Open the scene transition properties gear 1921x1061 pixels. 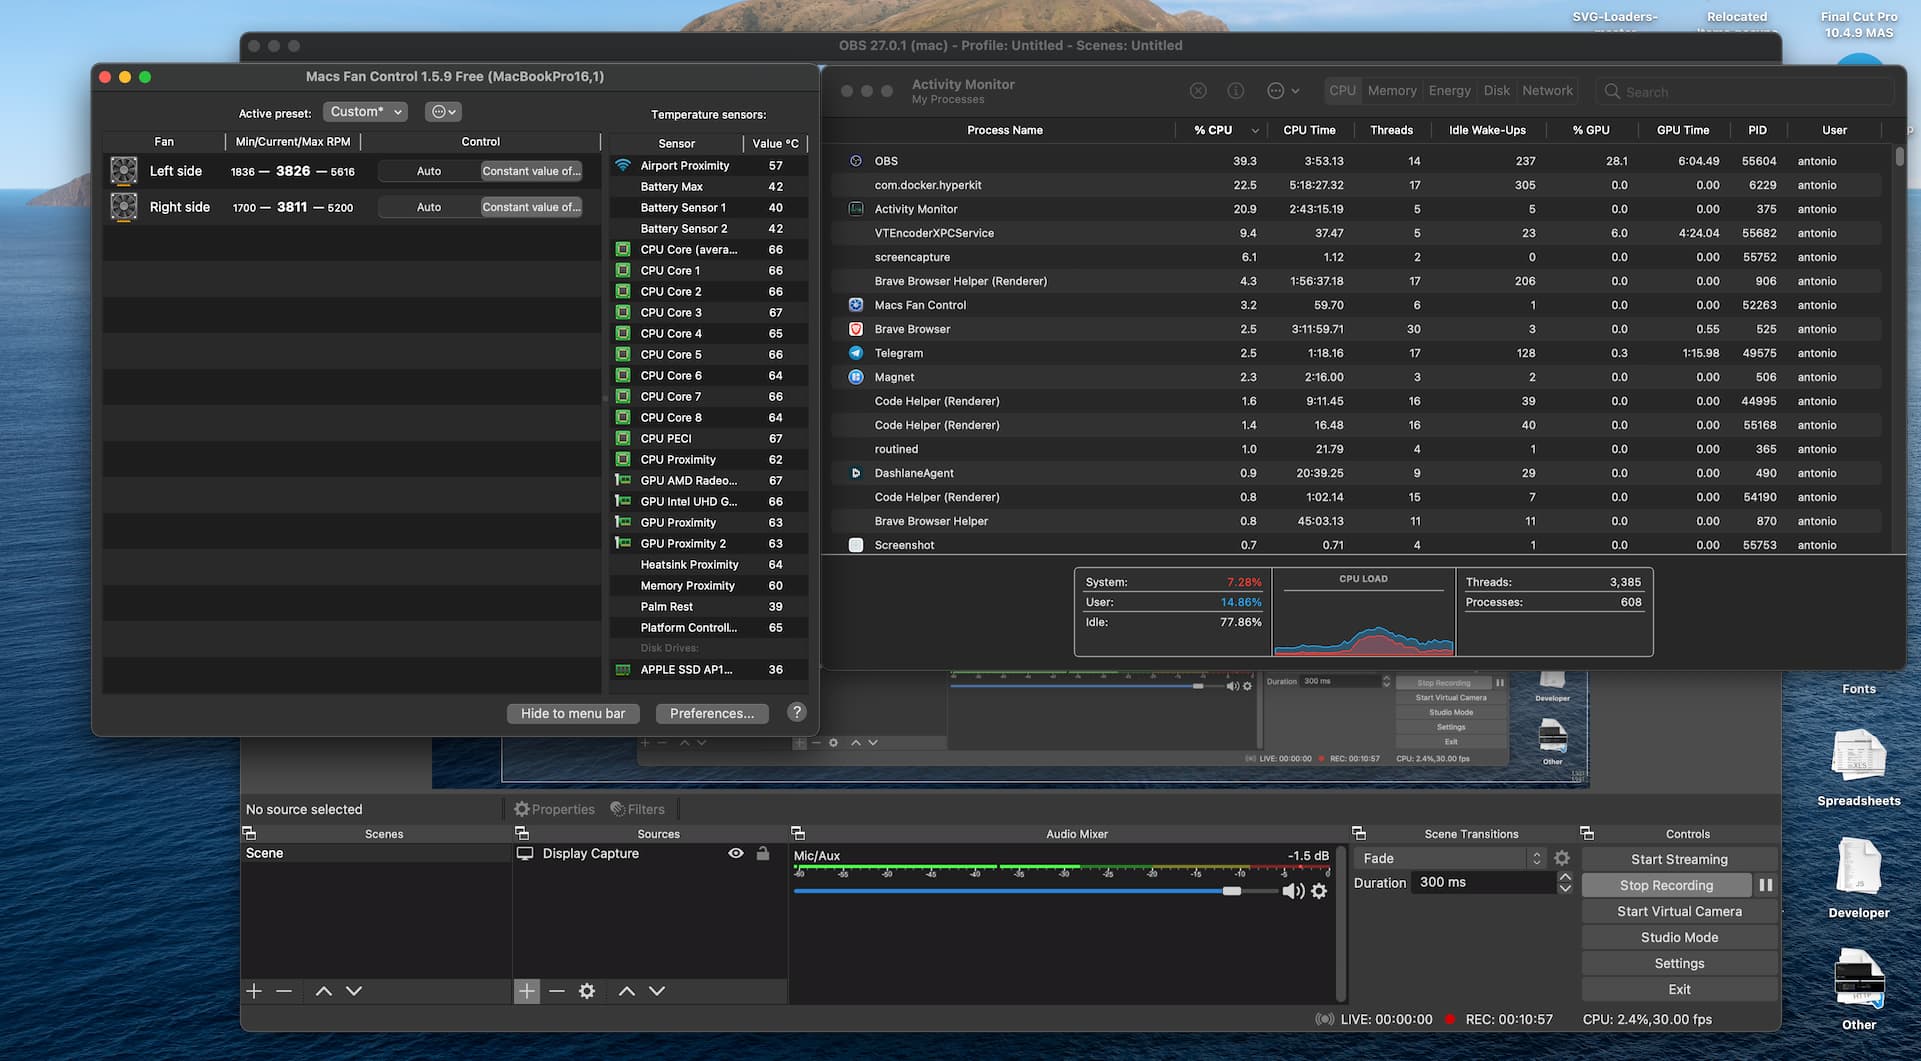point(1562,858)
